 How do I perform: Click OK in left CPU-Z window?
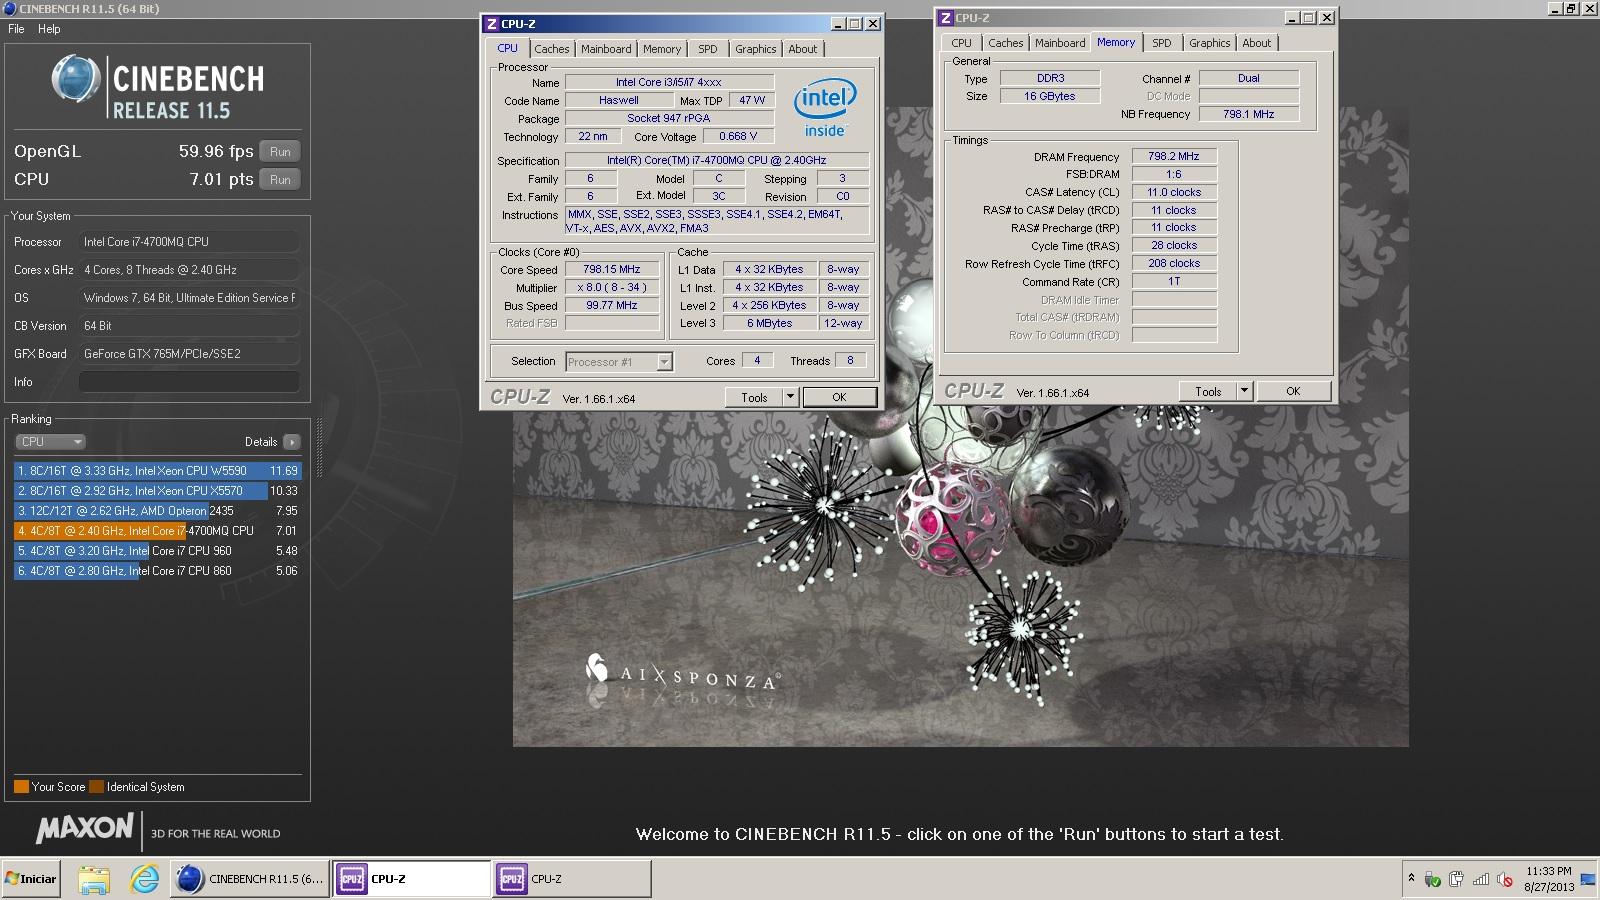coord(839,397)
